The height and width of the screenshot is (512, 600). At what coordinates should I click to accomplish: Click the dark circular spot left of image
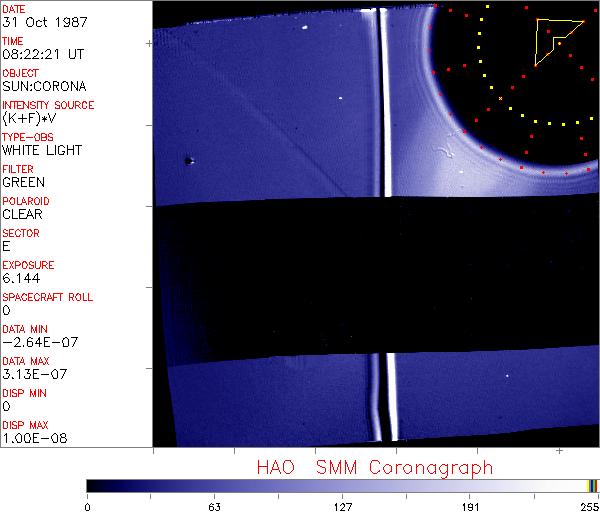point(187,160)
